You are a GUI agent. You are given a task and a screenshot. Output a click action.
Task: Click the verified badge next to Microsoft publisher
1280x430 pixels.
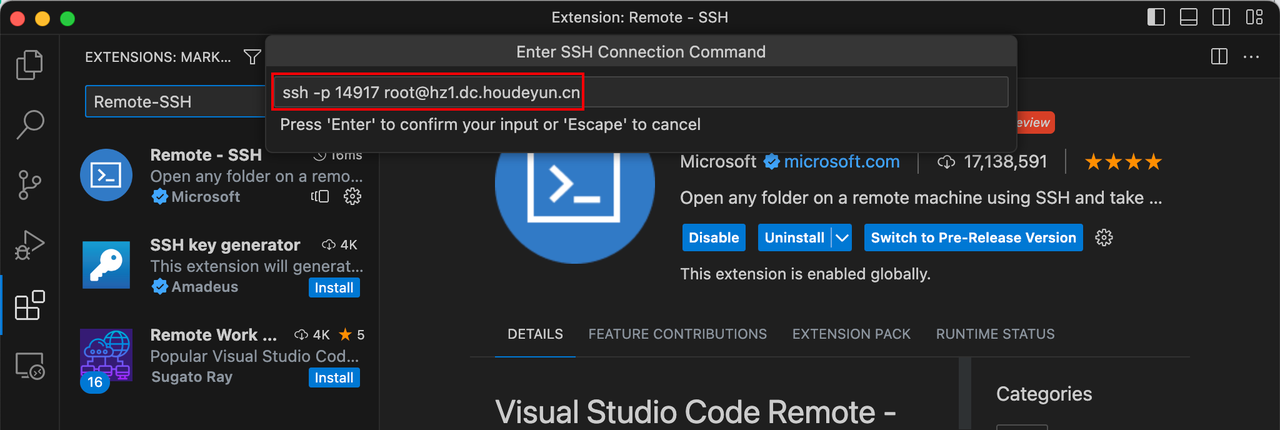771,162
